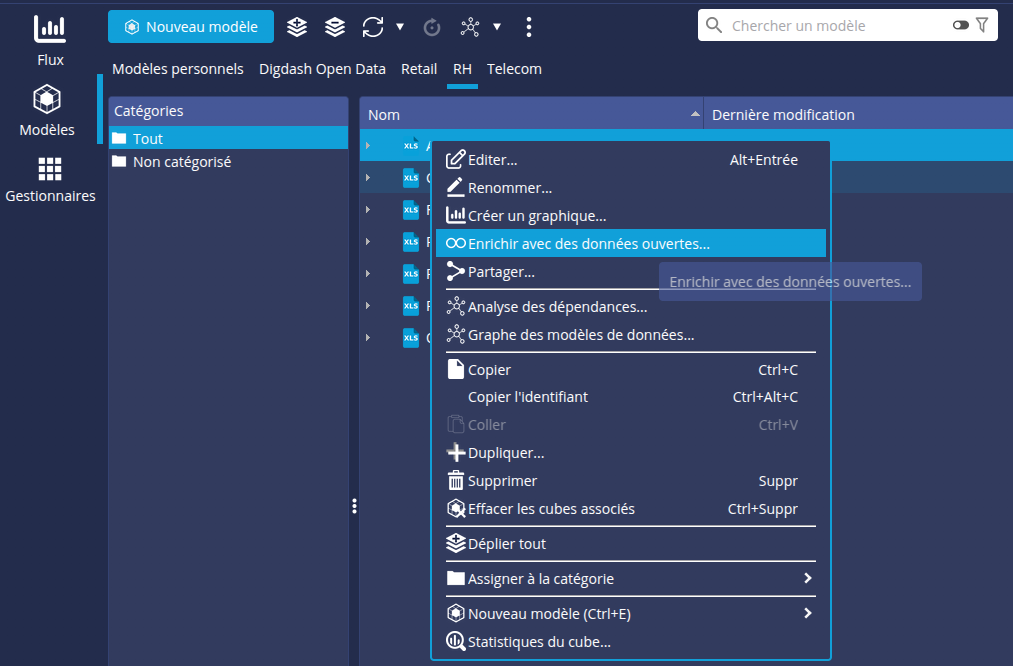The width and height of the screenshot is (1013, 666).
Task: Choose Créer un graphique from context menu
Action: (x=536, y=215)
